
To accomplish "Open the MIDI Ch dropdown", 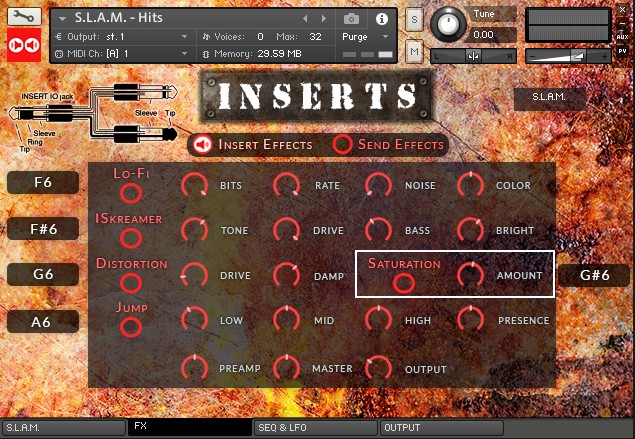I will pos(121,53).
